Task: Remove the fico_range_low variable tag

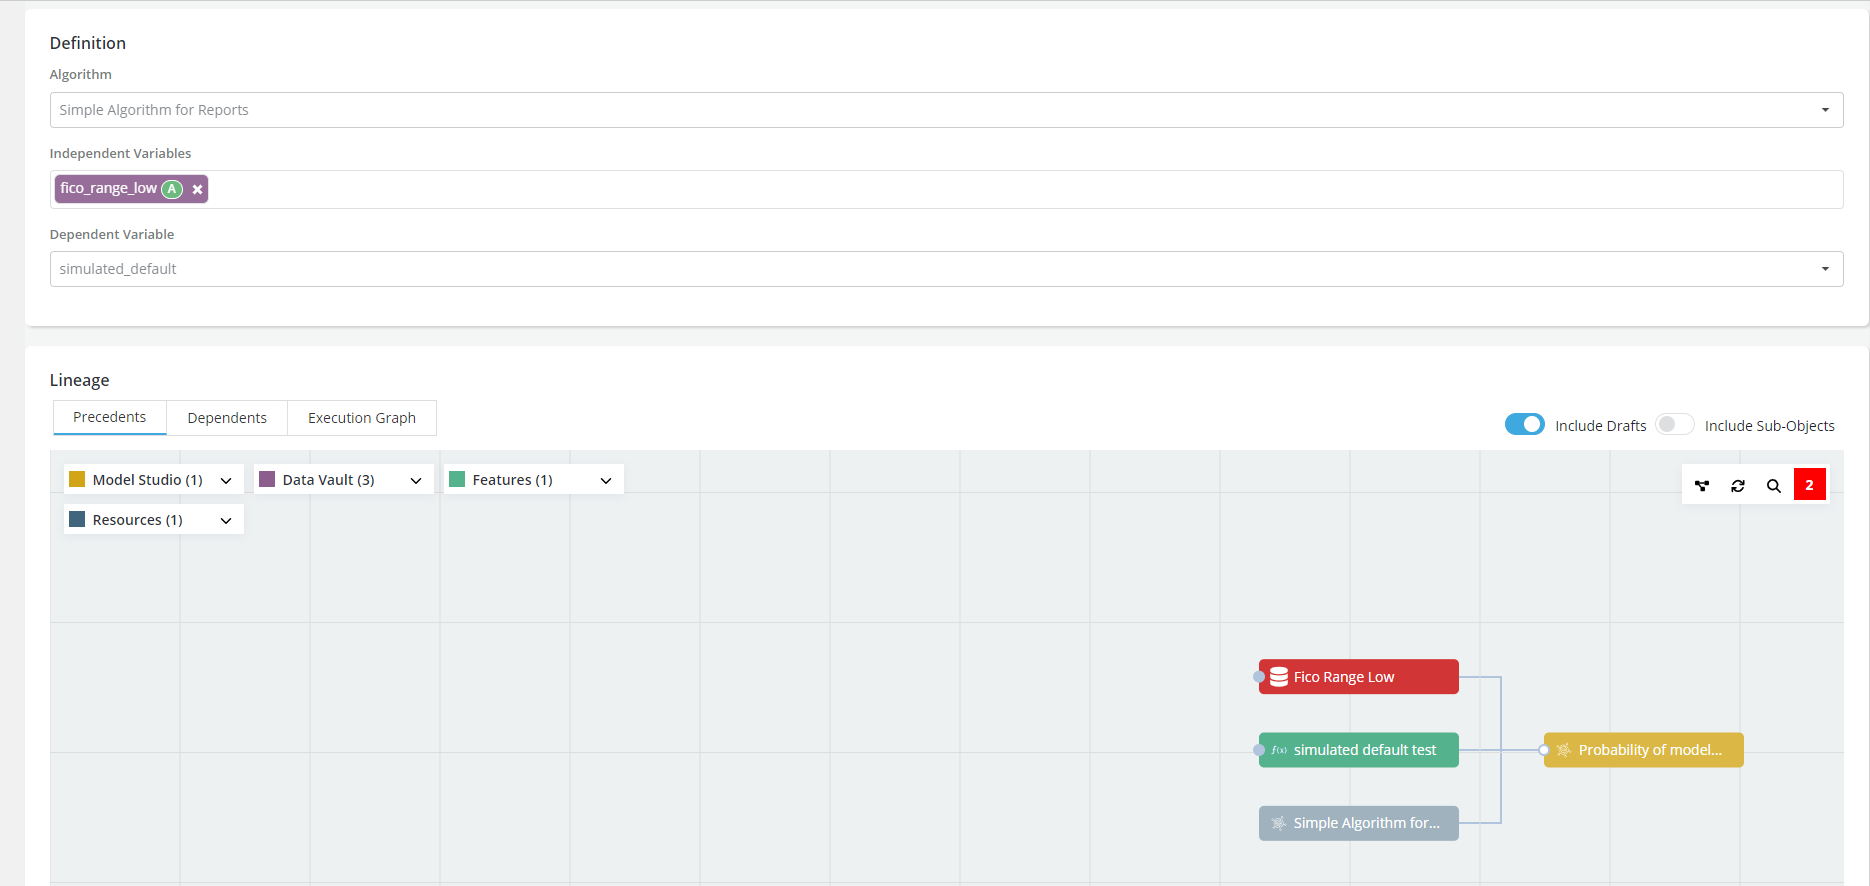Action: point(198,189)
